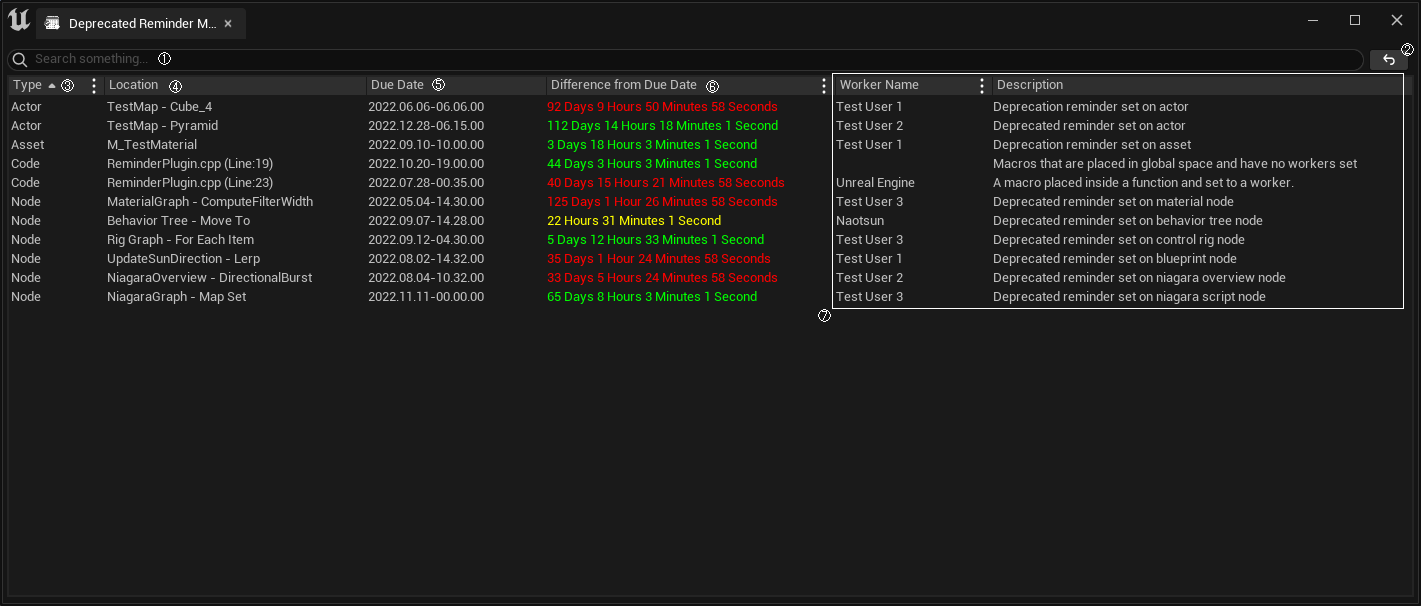Select the Deprecated Reminder M... tab
This screenshot has height=606, width=1421.
[x=140, y=23]
